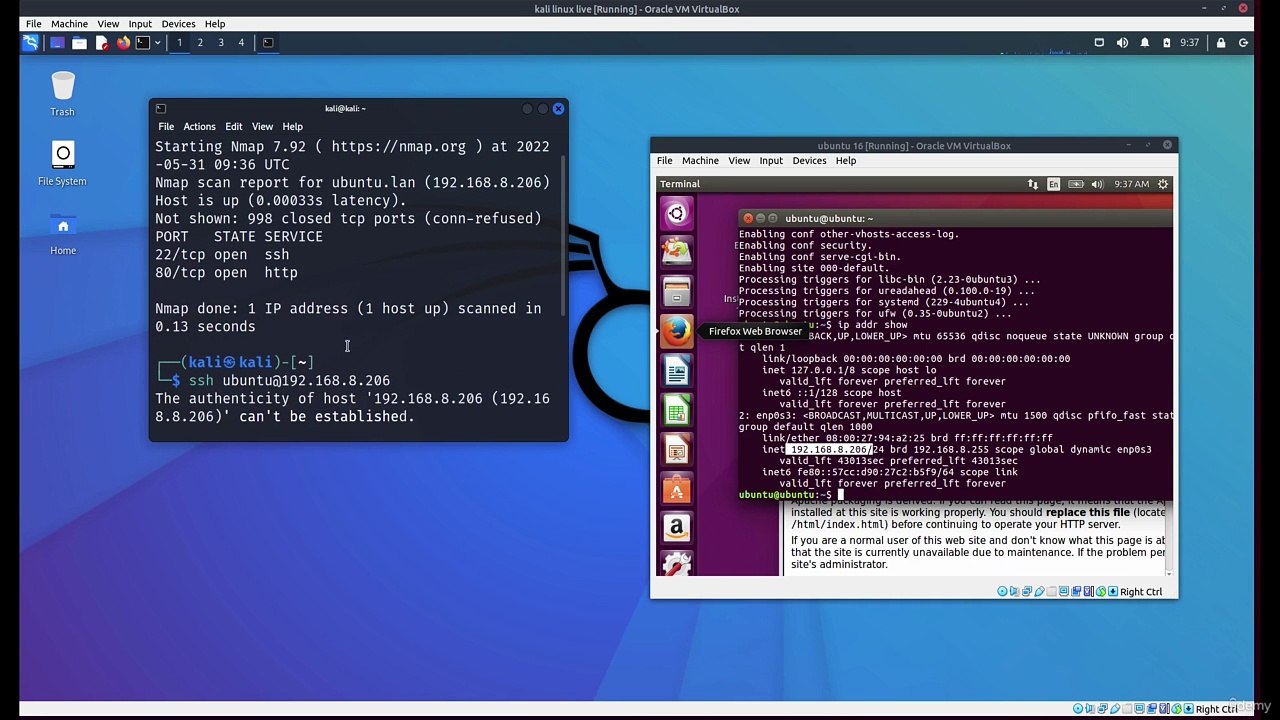1280x720 pixels.
Task: Launch LibreOffice Impress in Ubuntu launcher
Action: click(x=677, y=450)
